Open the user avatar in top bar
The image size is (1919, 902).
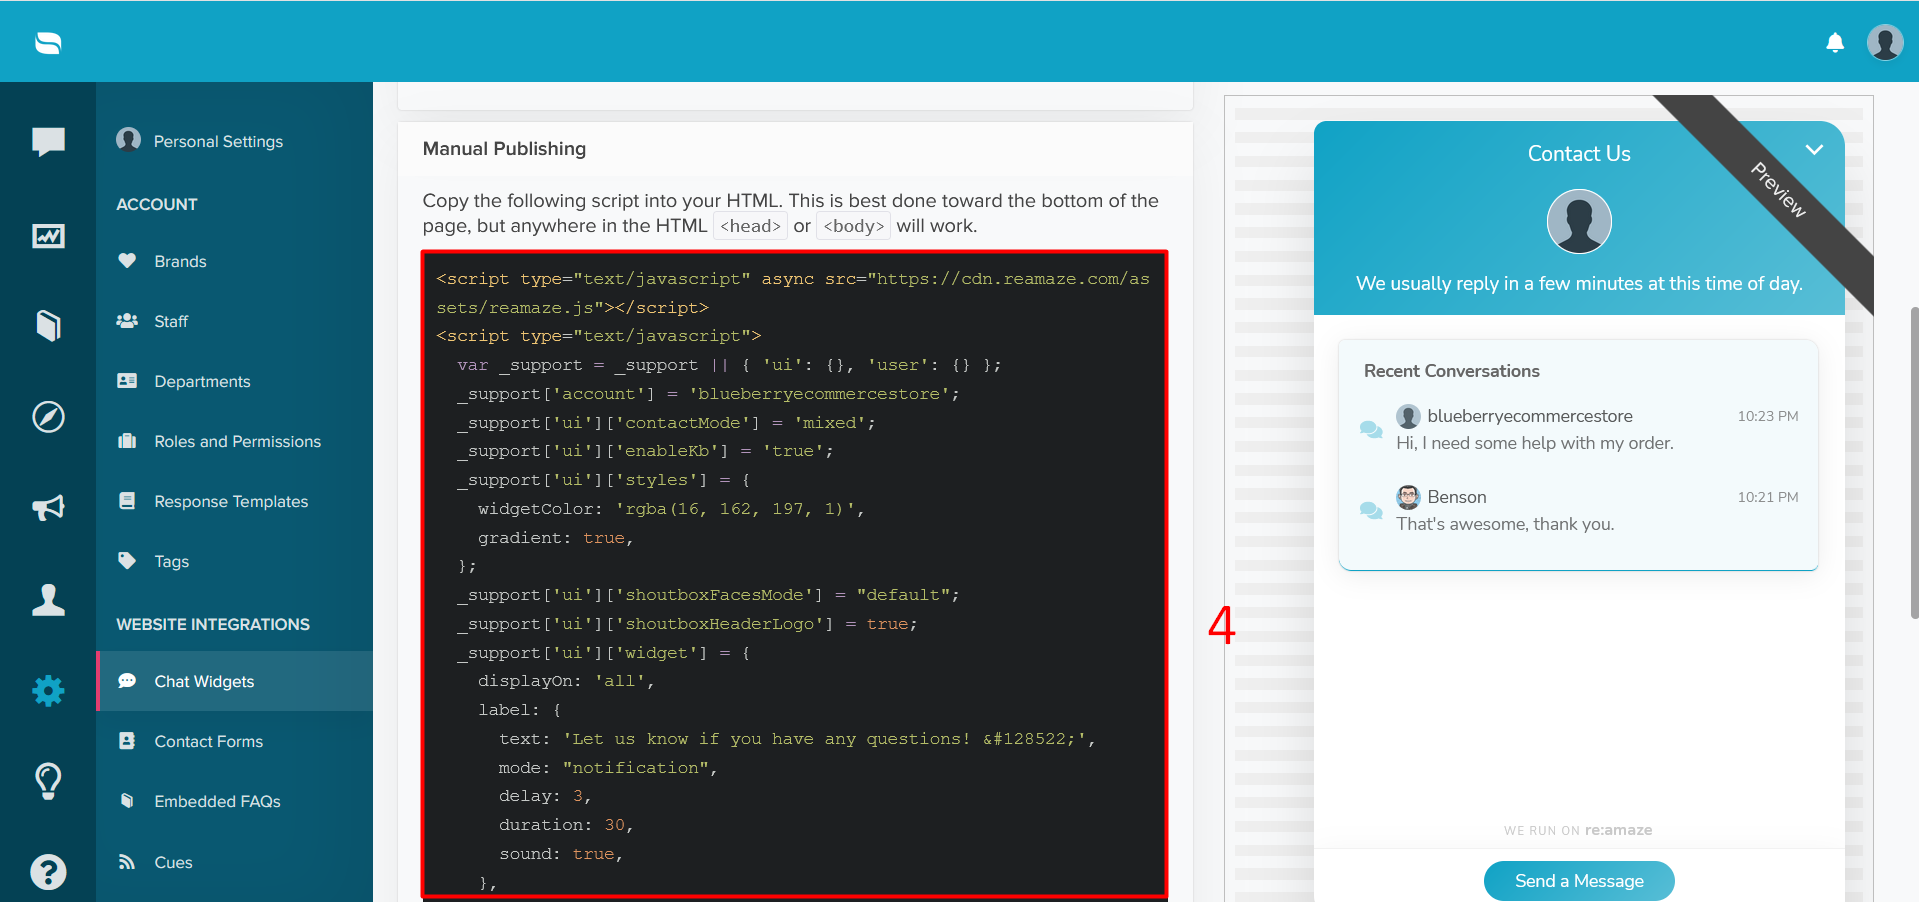1884,43
